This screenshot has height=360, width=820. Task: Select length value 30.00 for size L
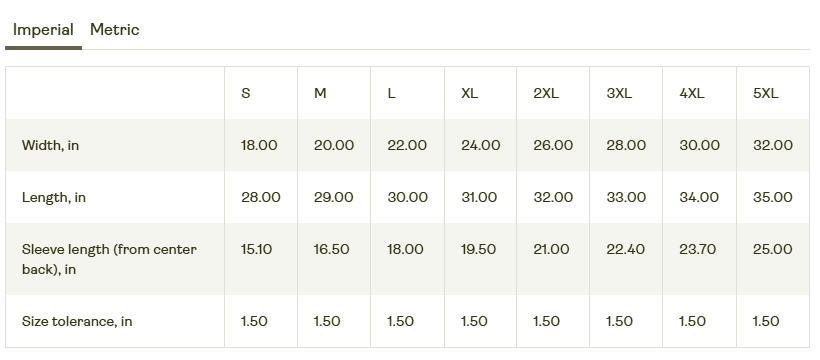coord(407,197)
